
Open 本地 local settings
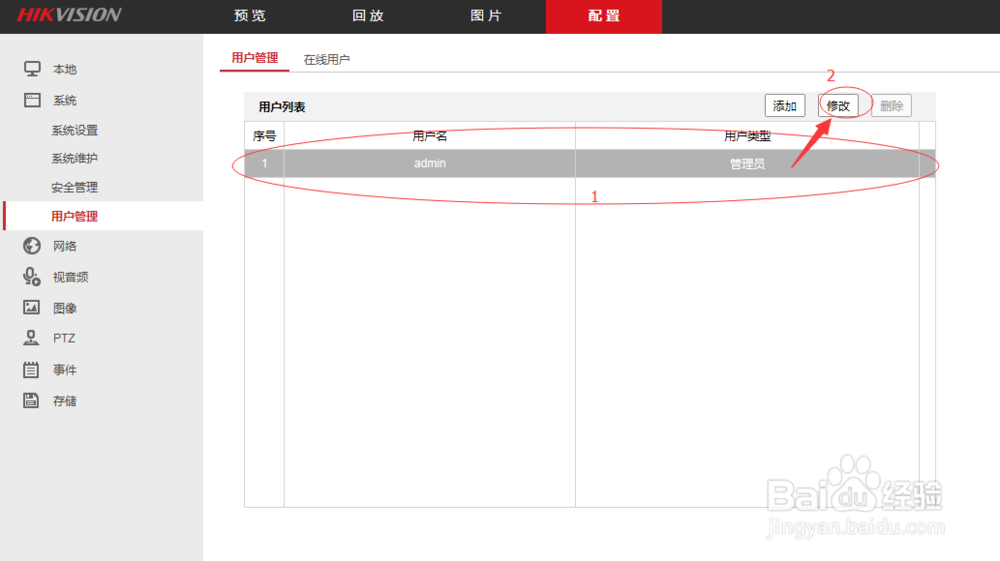tap(65, 69)
